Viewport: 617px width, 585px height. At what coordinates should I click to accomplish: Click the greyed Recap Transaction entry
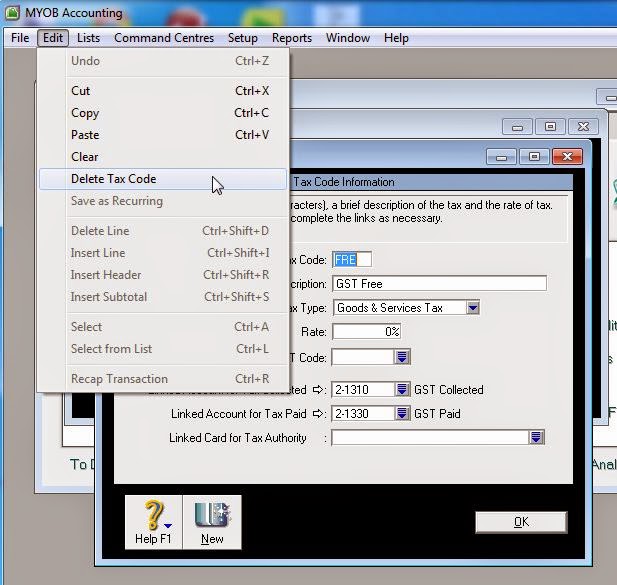[163, 379]
